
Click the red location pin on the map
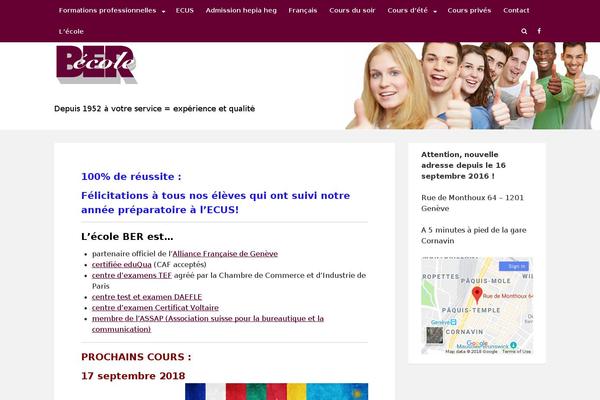477,295
